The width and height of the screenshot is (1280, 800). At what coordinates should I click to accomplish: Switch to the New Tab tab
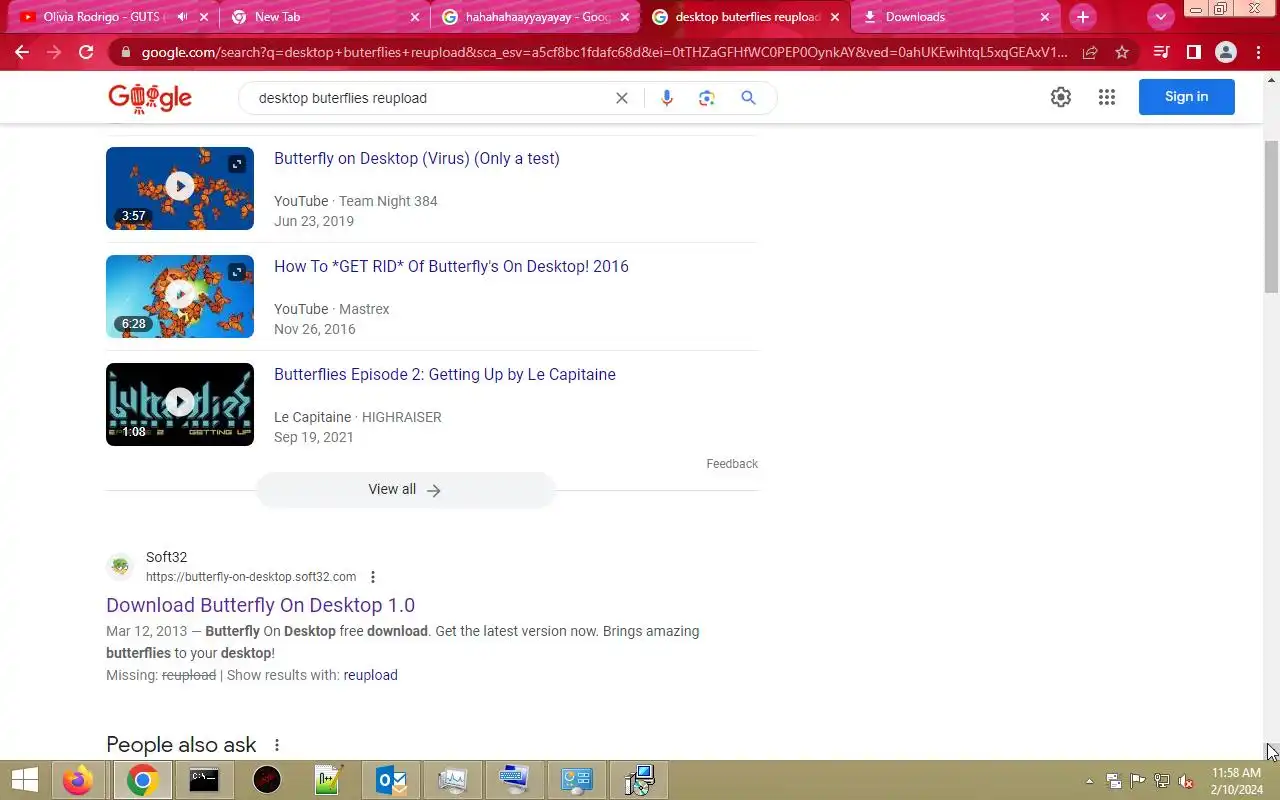point(325,17)
